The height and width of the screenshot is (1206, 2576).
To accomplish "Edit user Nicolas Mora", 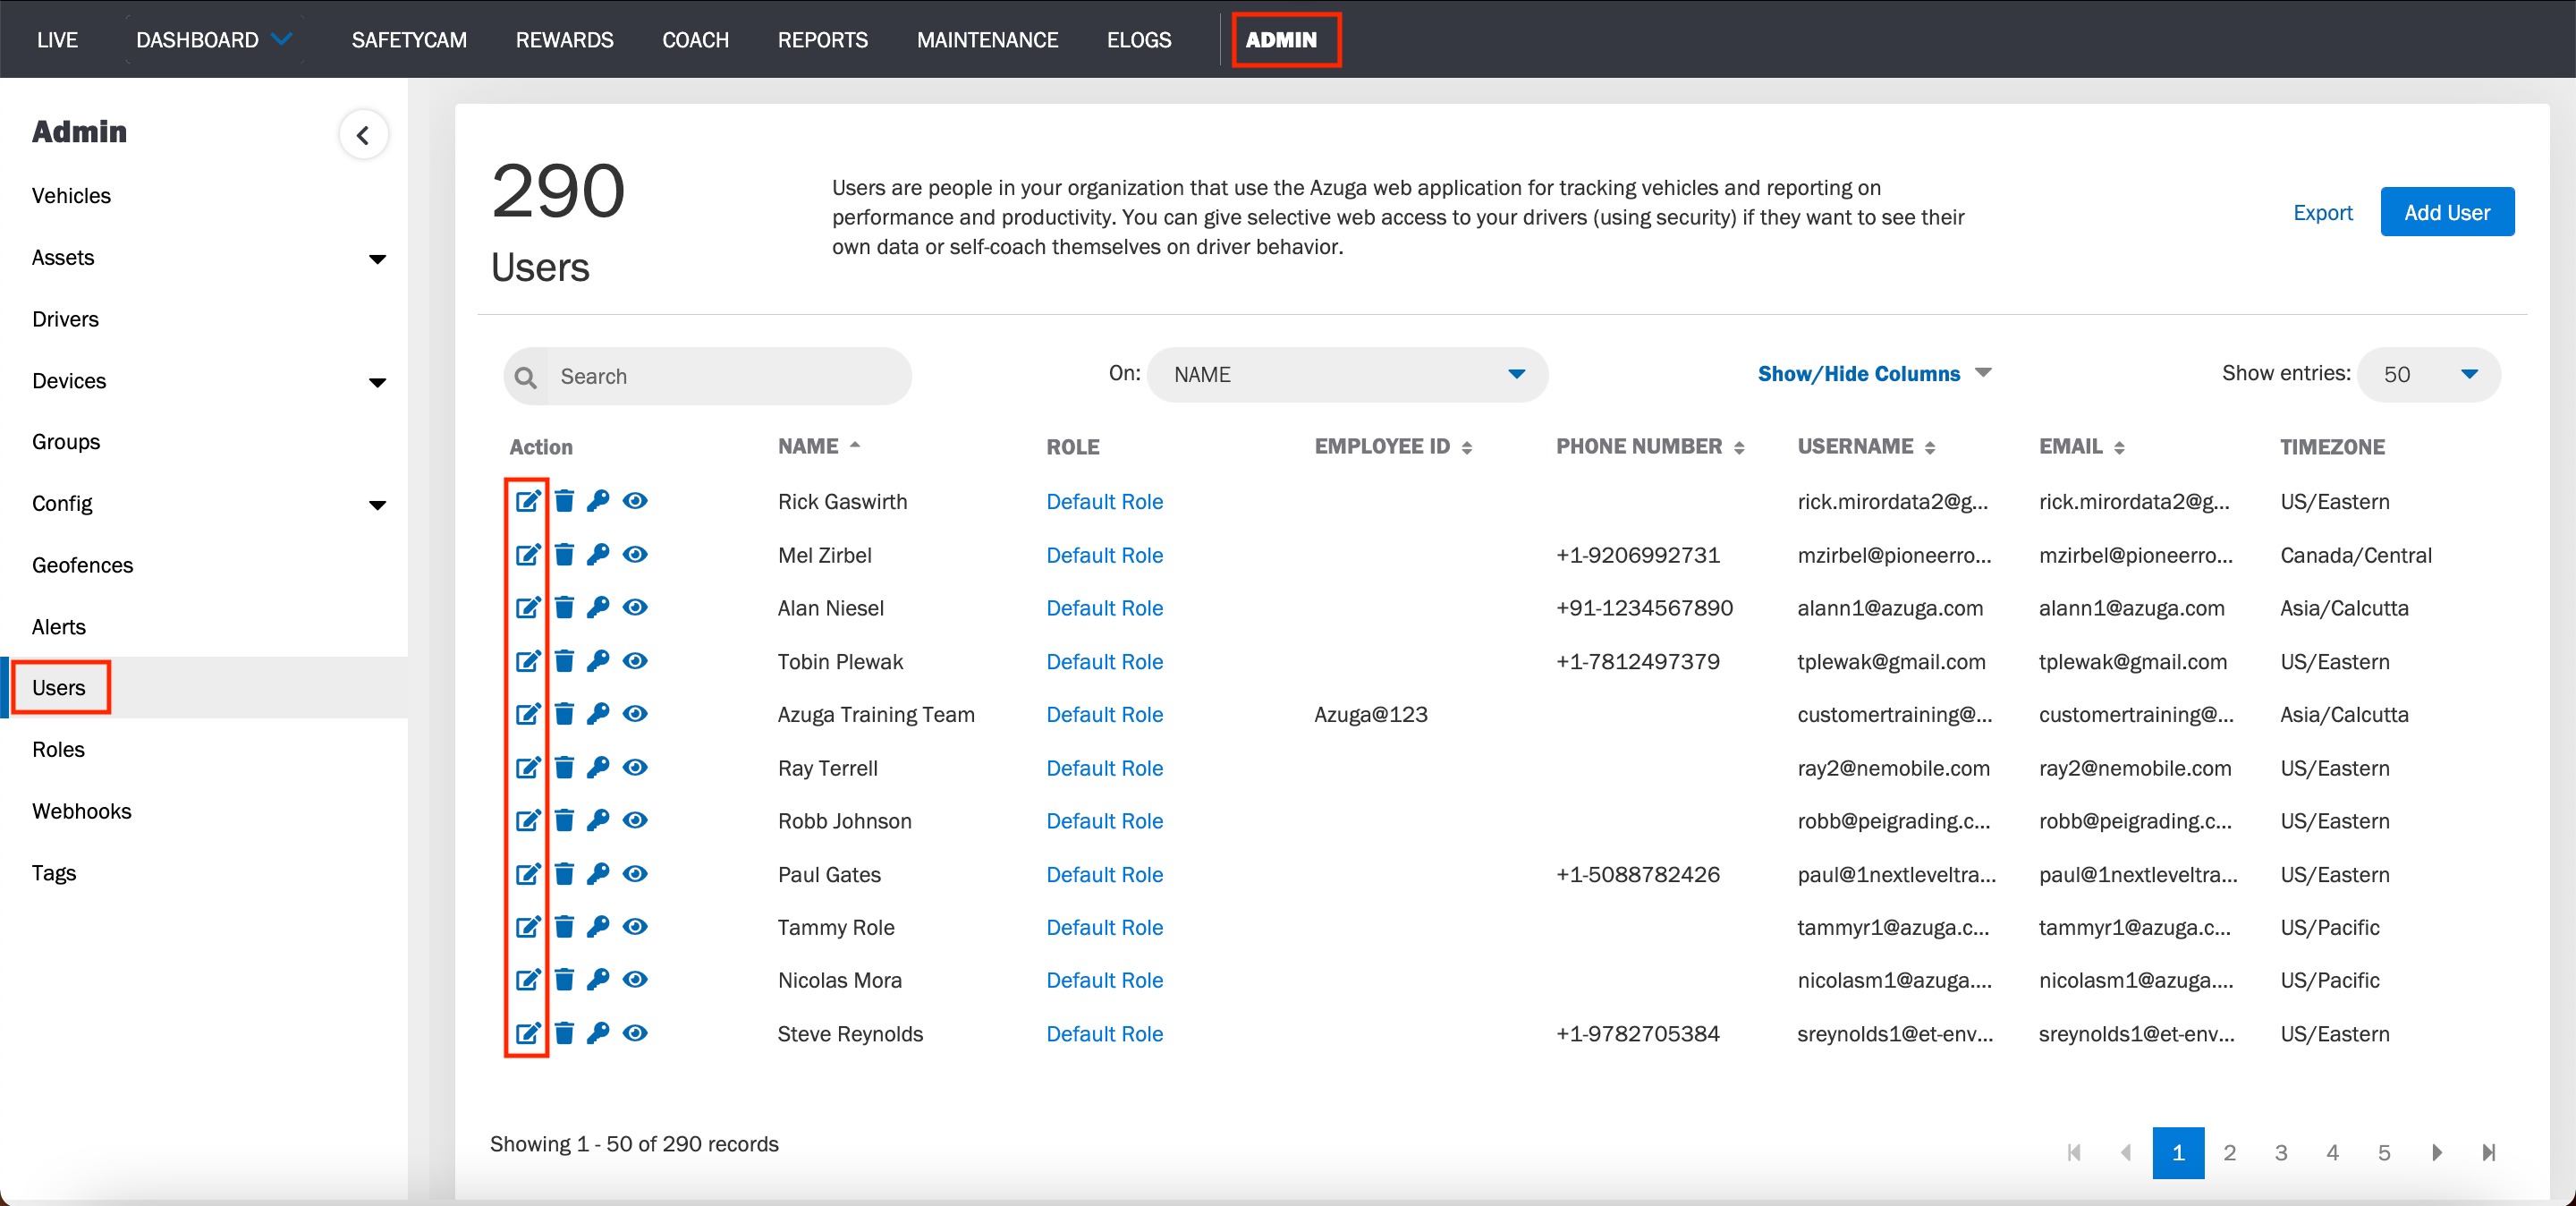I will (528, 980).
